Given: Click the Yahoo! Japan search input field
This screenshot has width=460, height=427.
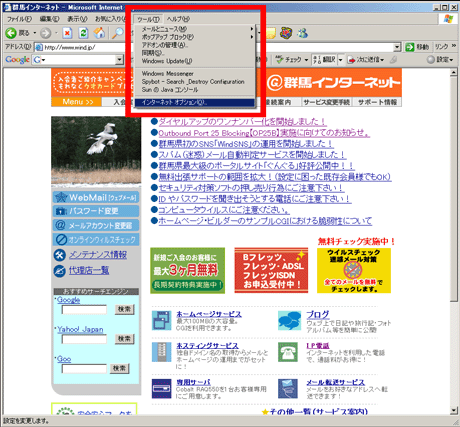Looking at the screenshot, I should pos(84,339).
